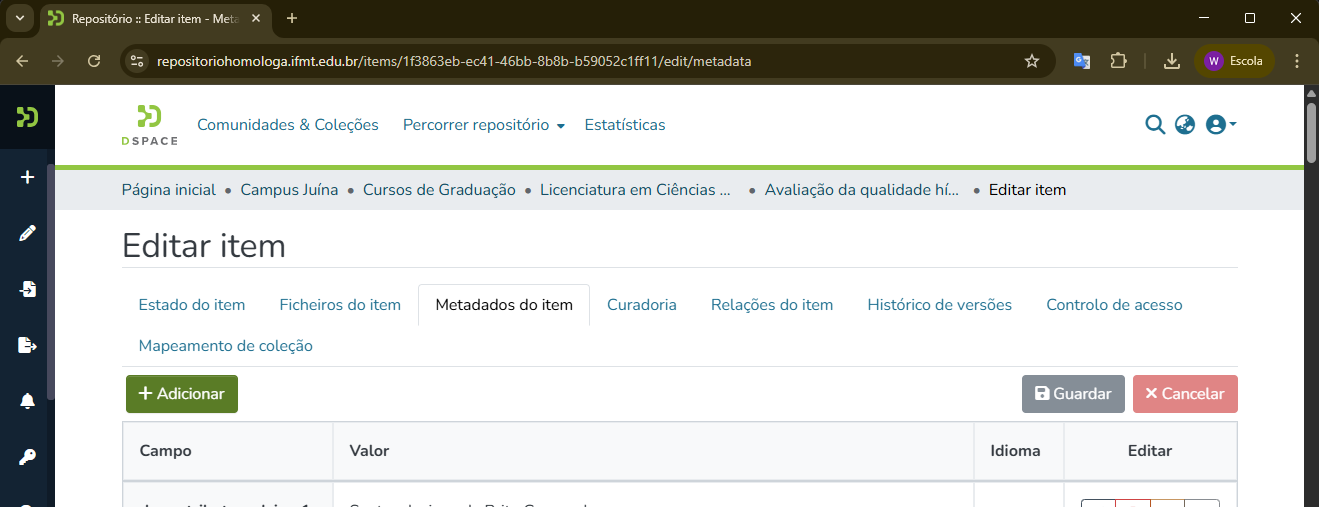Click the Cancelar button
The image size is (1319, 507).
click(x=1185, y=394)
